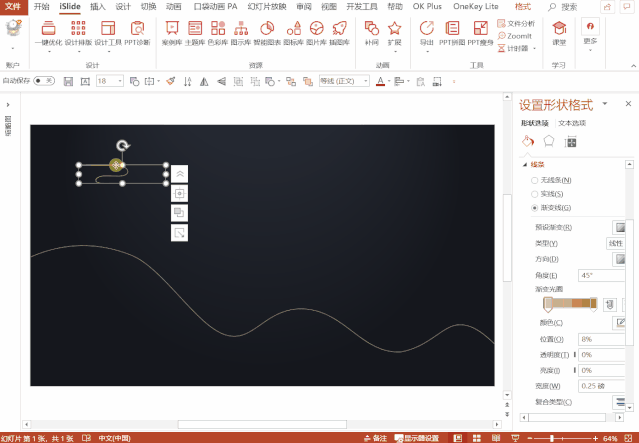This screenshot has width=639, height=443.
Task: Switch to OK Plus tab
Action: coord(427,7)
